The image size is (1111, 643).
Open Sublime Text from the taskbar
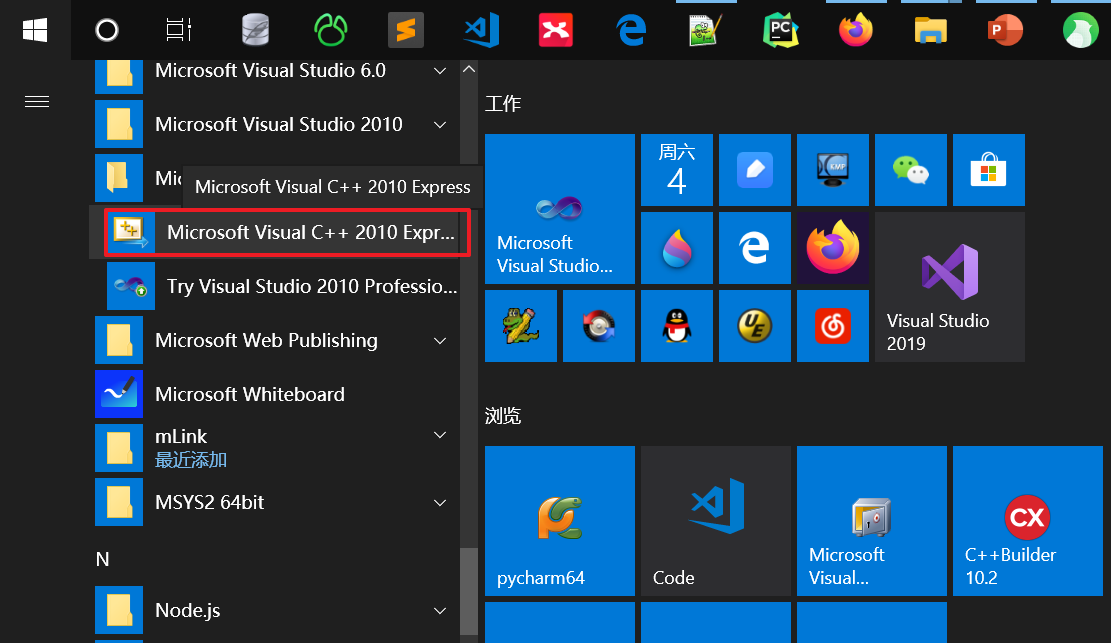point(406,30)
